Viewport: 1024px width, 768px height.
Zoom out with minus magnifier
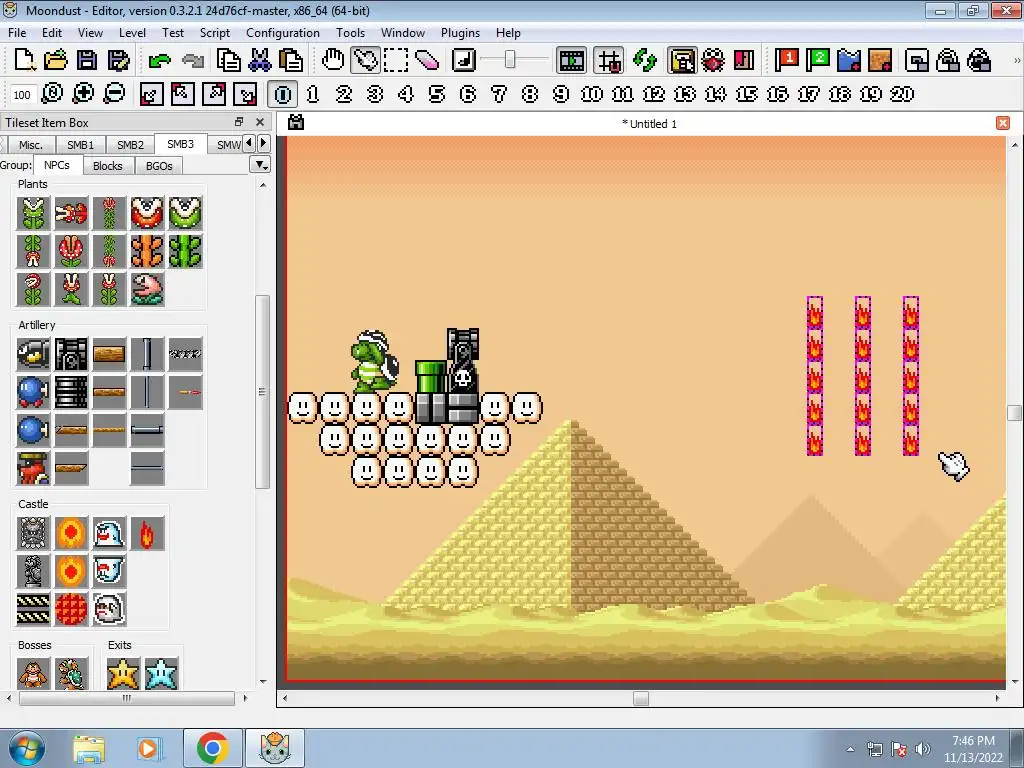114,94
